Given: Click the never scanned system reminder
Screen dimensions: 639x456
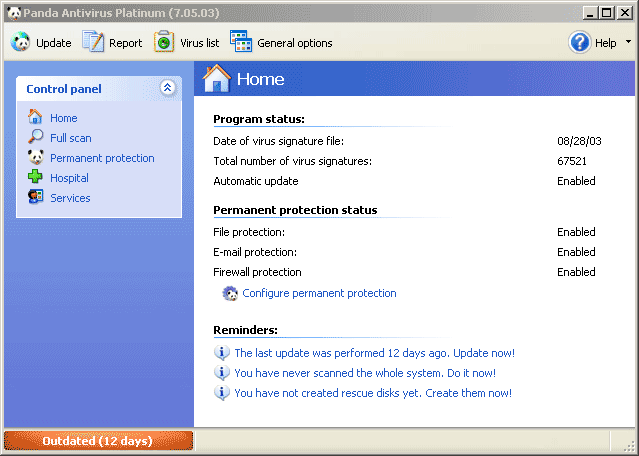Looking at the screenshot, I should (x=364, y=373).
